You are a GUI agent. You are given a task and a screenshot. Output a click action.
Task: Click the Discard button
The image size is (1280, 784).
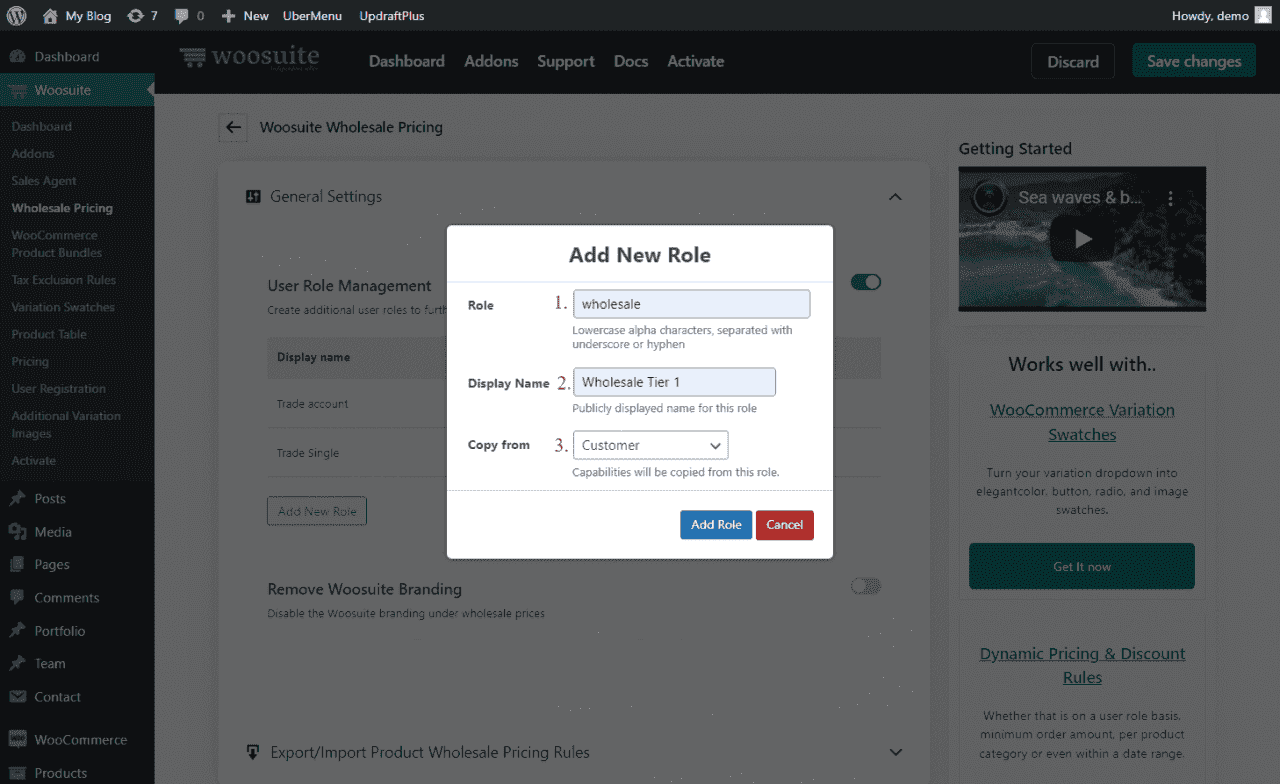coord(1073,61)
